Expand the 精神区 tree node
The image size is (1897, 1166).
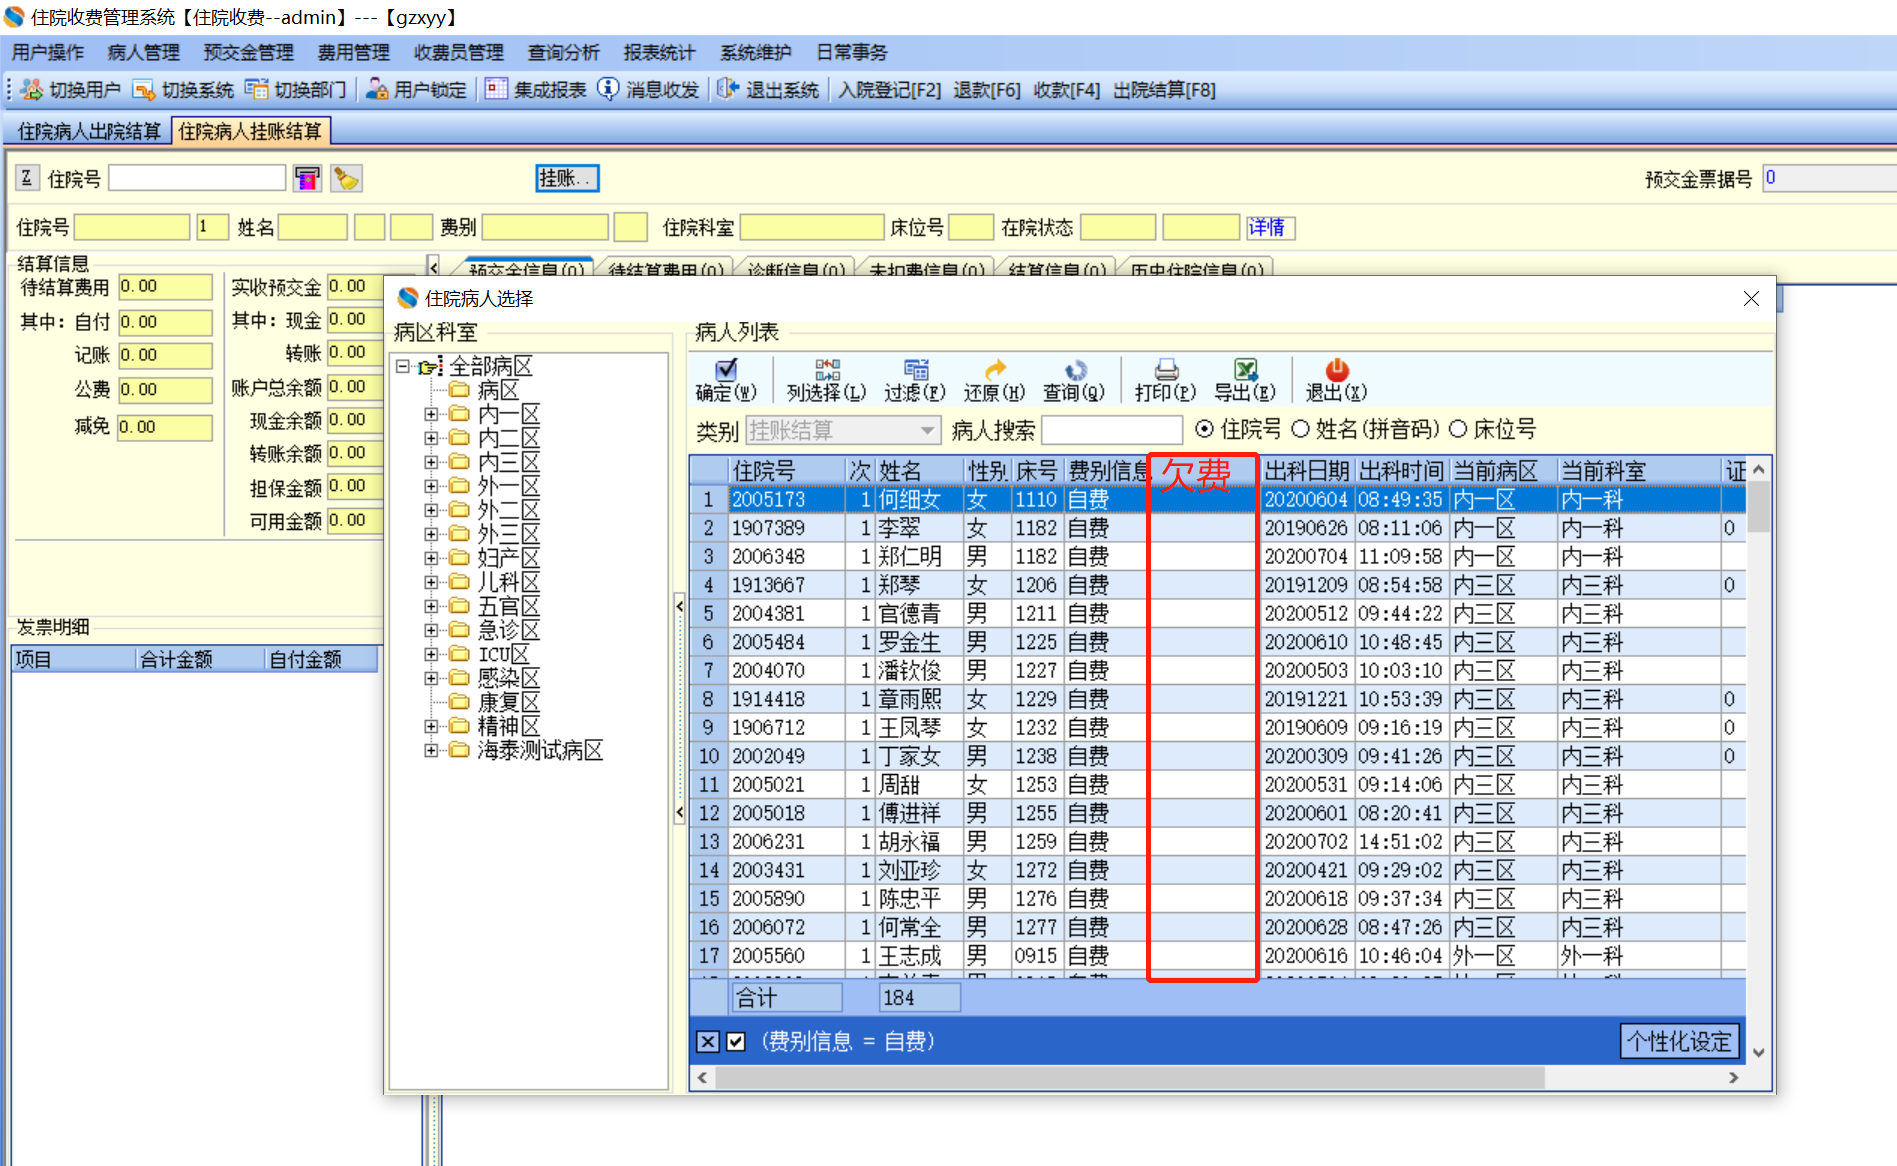coord(430,726)
